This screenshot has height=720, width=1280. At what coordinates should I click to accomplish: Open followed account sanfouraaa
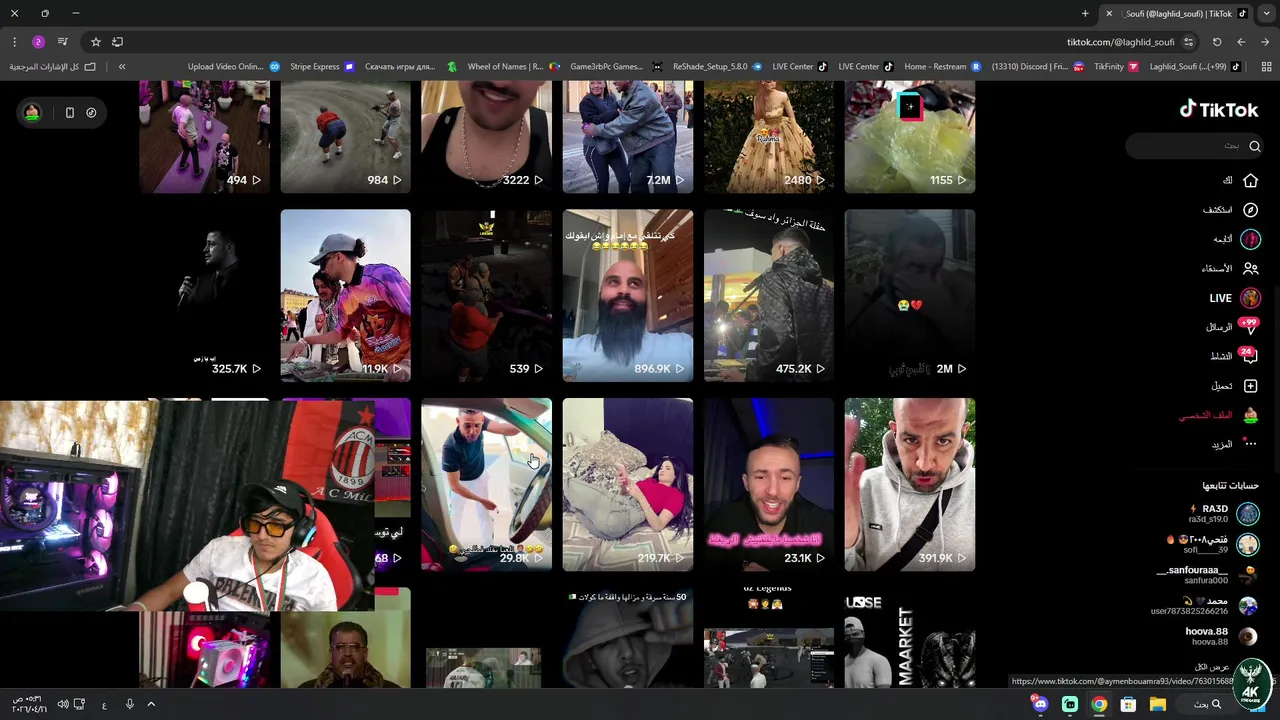click(1208, 575)
